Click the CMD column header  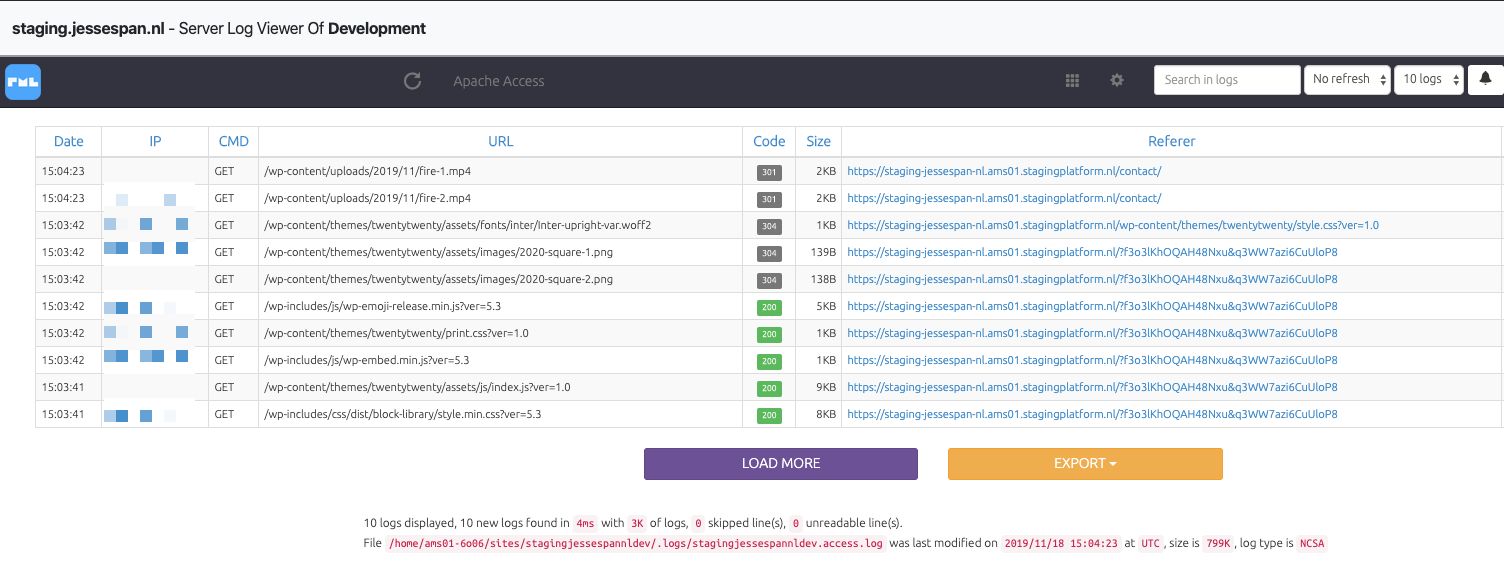click(233, 141)
